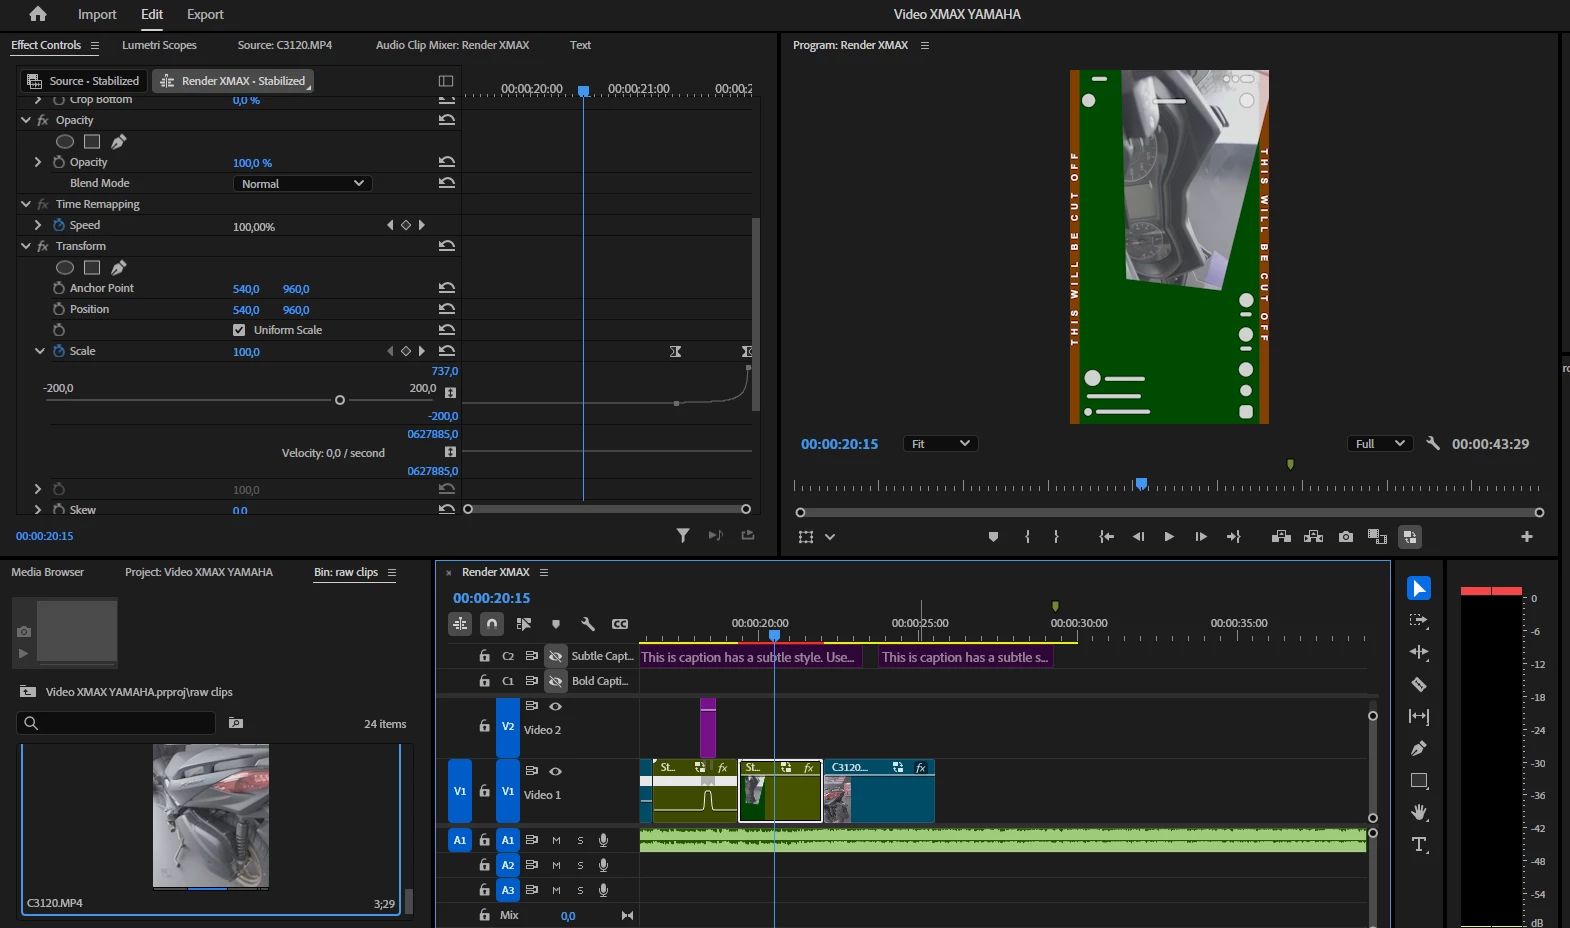Open the Fit zoom level dropdown

click(940, 443)
